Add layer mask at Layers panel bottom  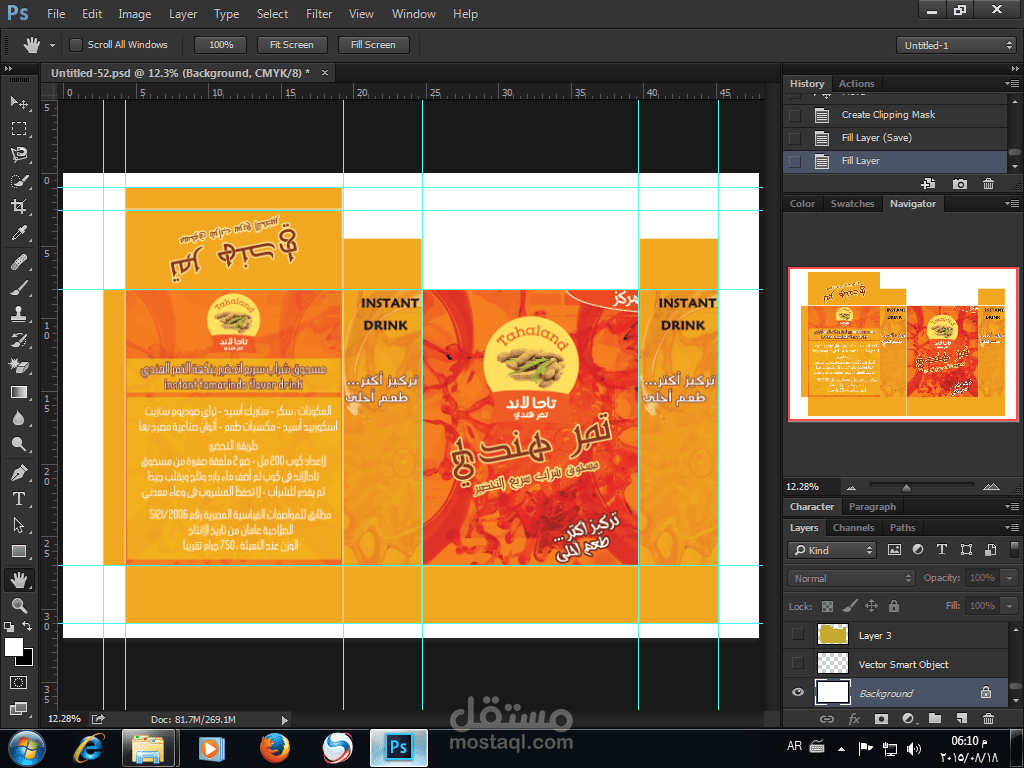881,719
